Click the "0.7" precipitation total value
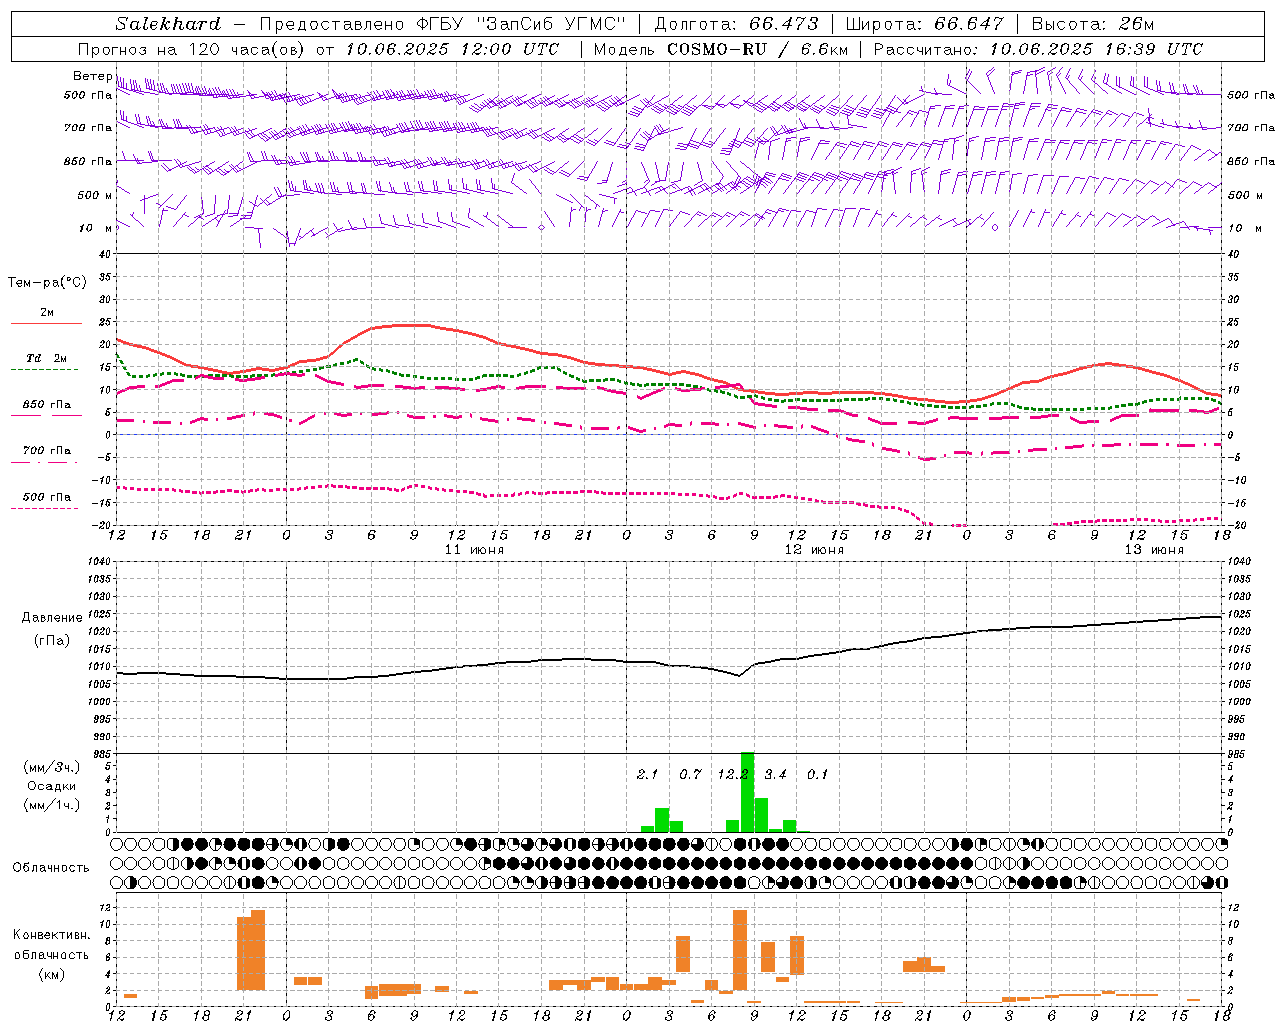This screenshot has height=1024, width=1280. [x=690, y=774]
